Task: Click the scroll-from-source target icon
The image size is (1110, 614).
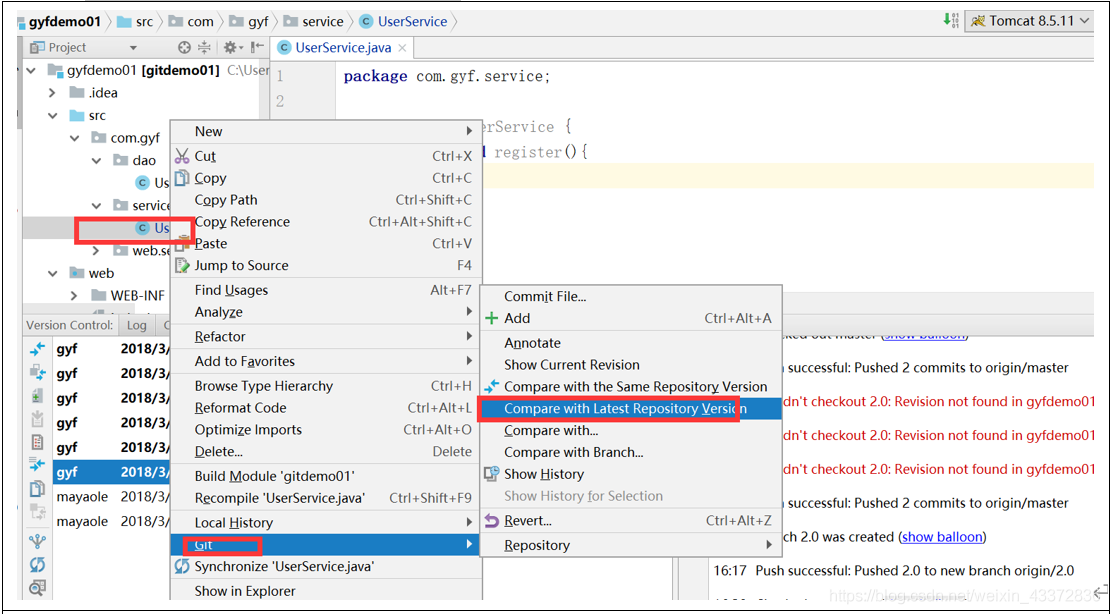Action: point(184,47)
